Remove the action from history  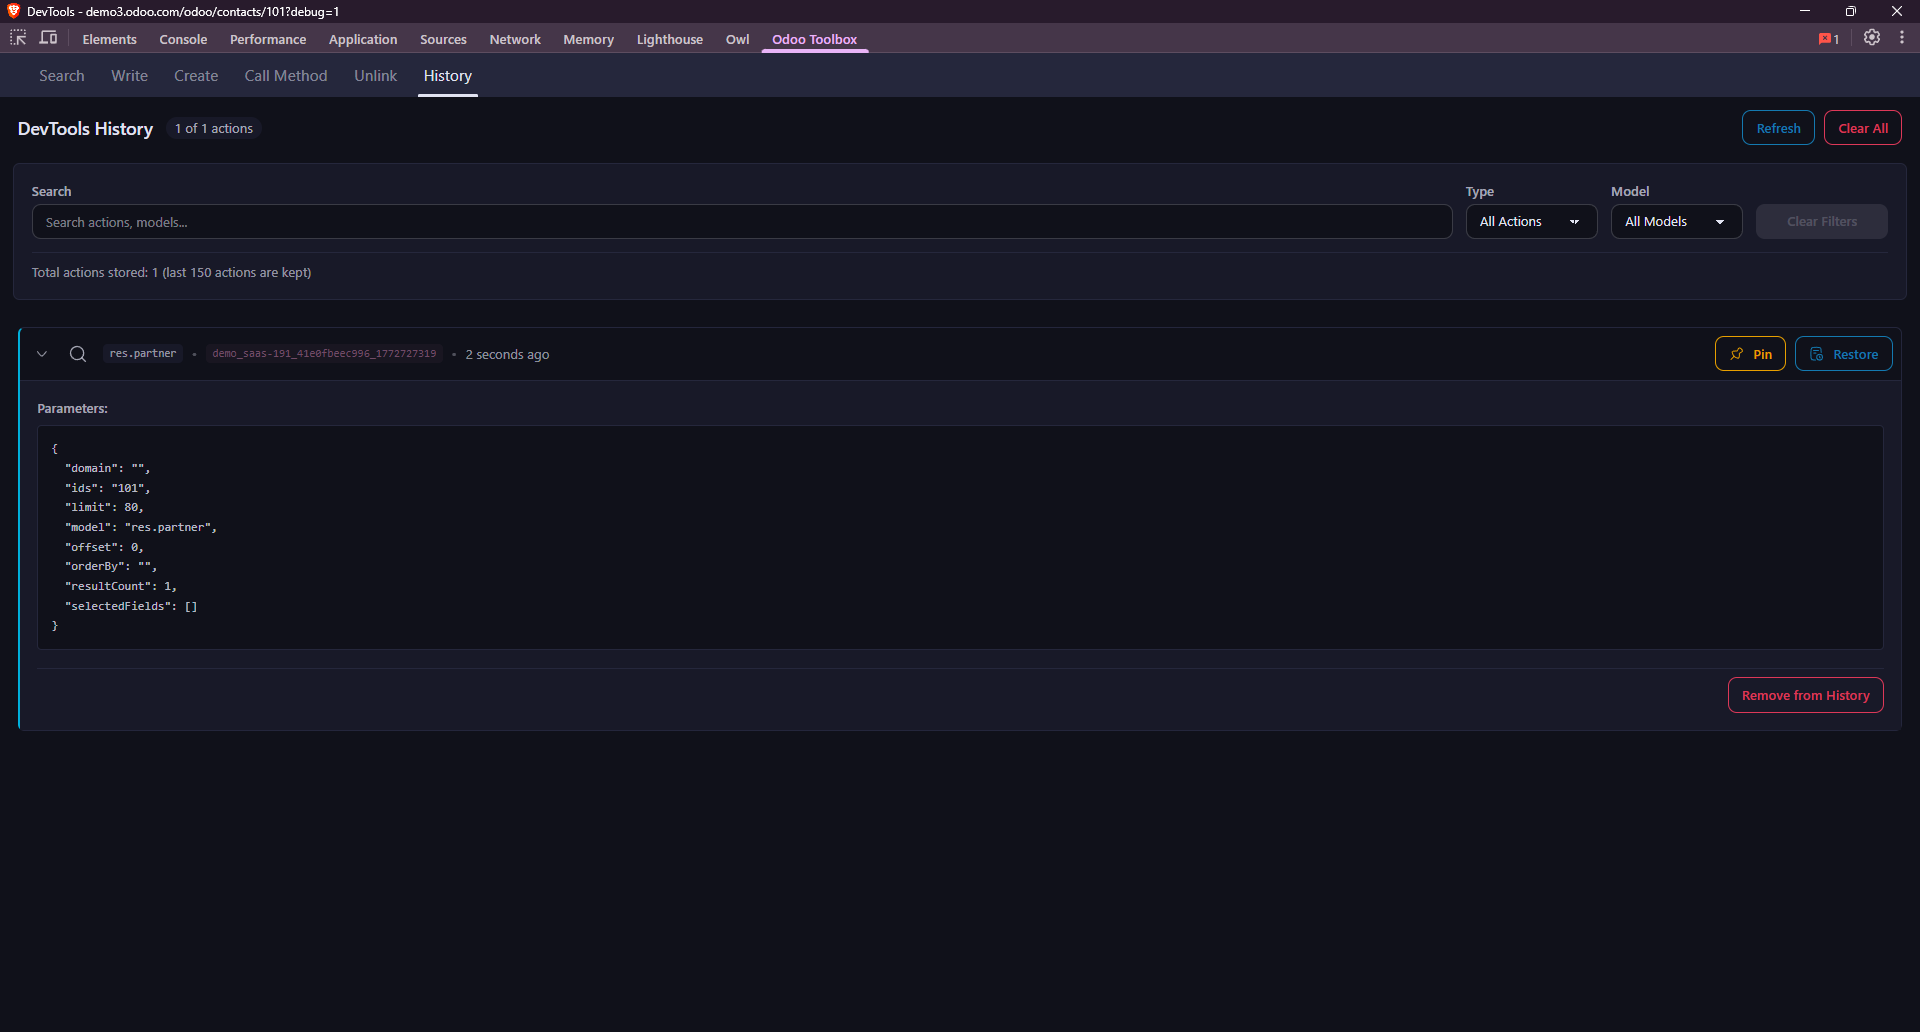pyautogui.click(x=1804, y=694)
